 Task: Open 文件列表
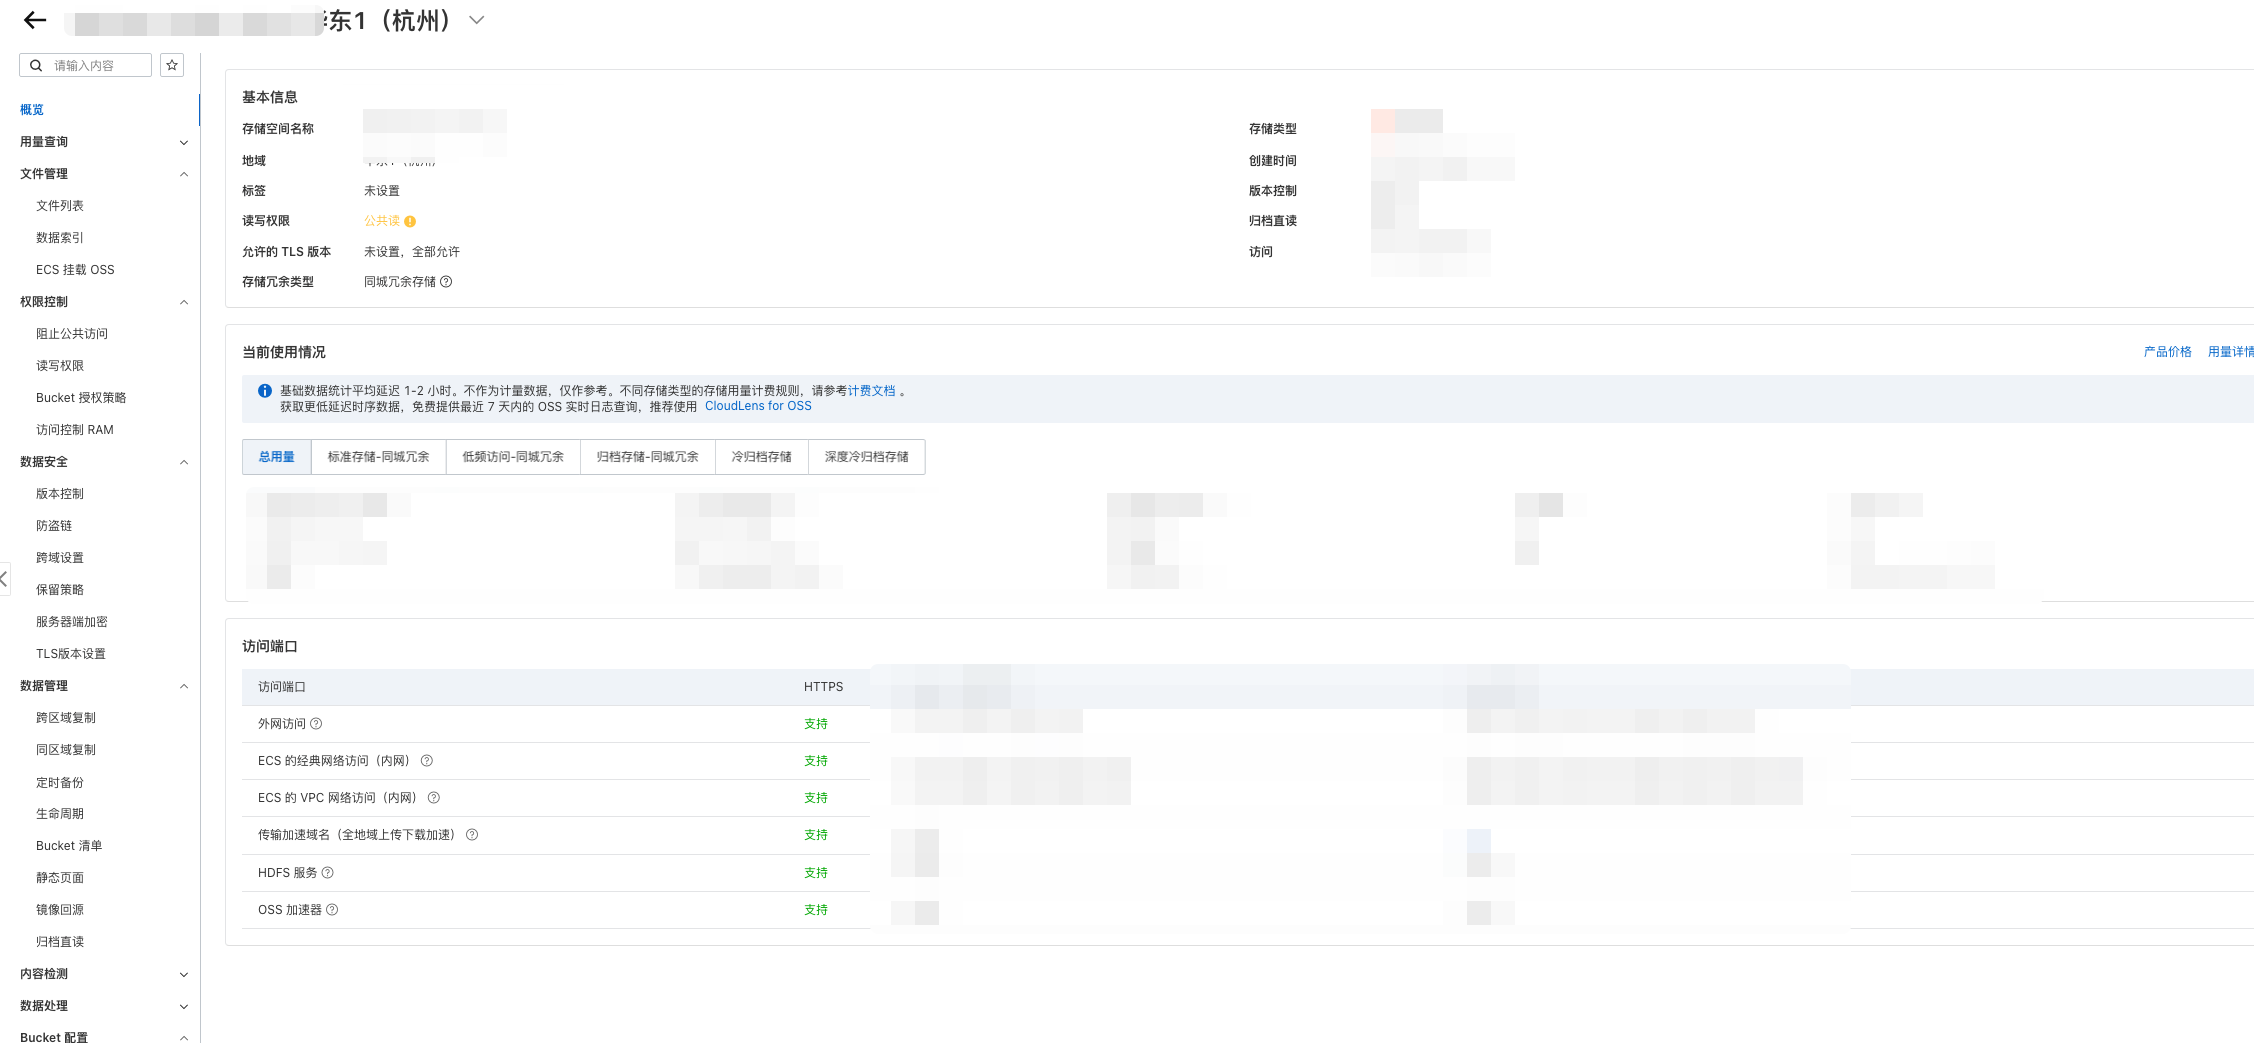click(x=60, y=206)
